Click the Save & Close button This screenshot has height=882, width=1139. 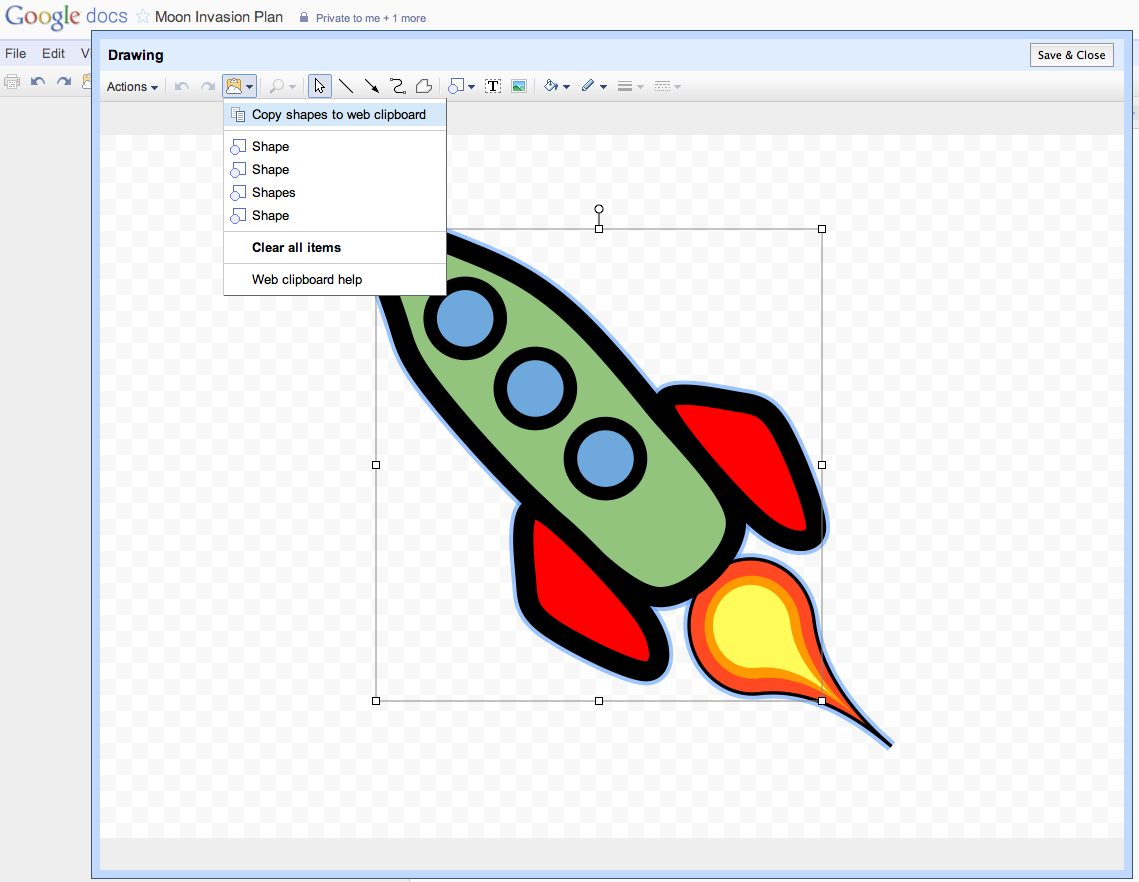[1071, 55]
